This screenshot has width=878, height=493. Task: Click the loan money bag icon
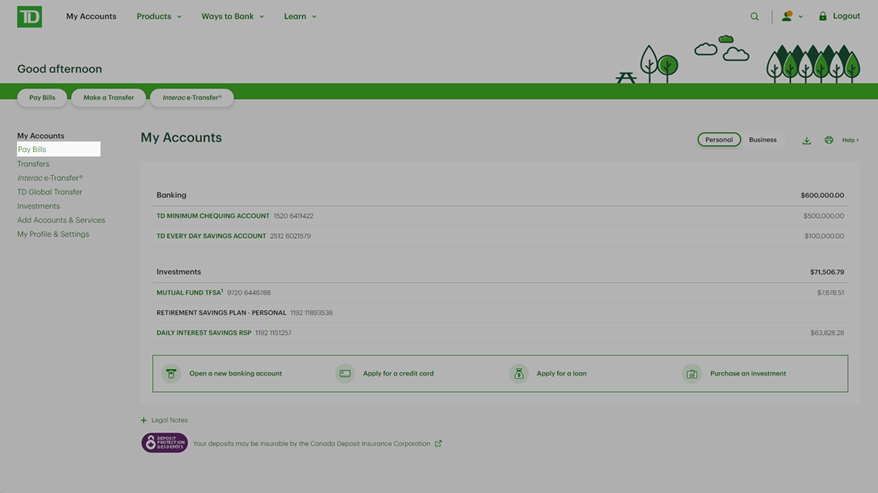(x=519, y=373)
